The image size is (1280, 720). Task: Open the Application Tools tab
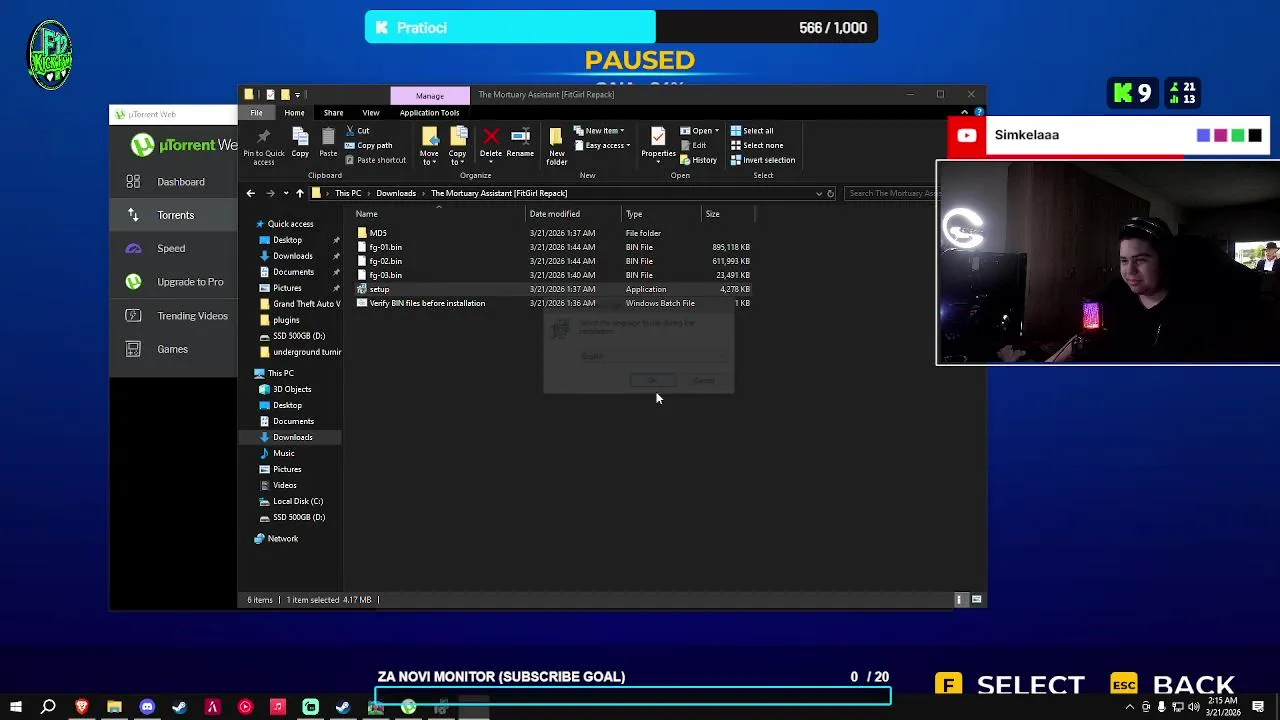point(429,112)
